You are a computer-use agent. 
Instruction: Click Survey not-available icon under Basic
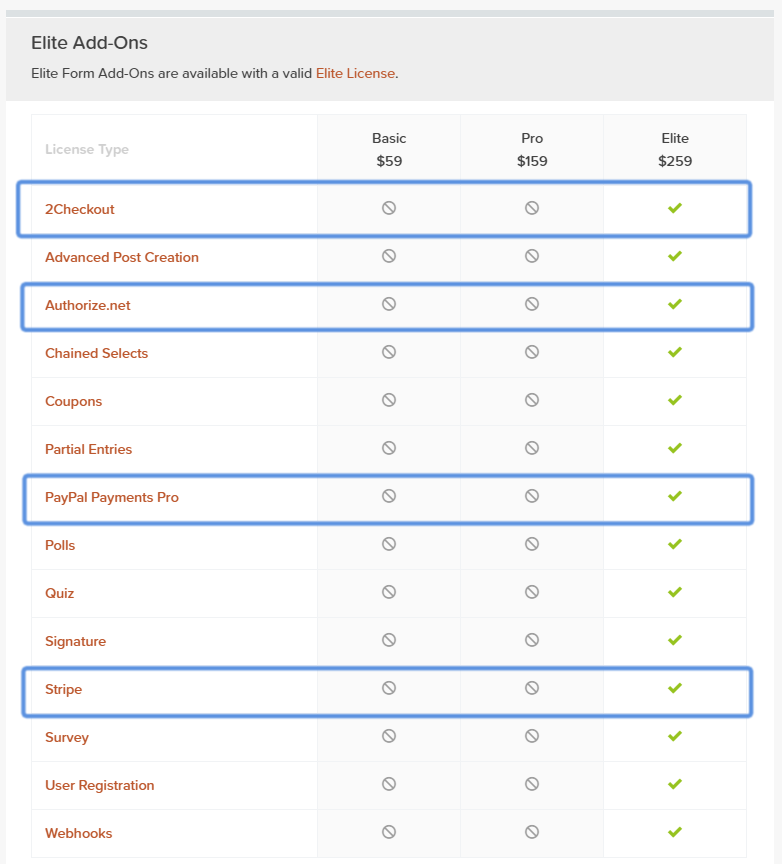(x=389, y=736)
